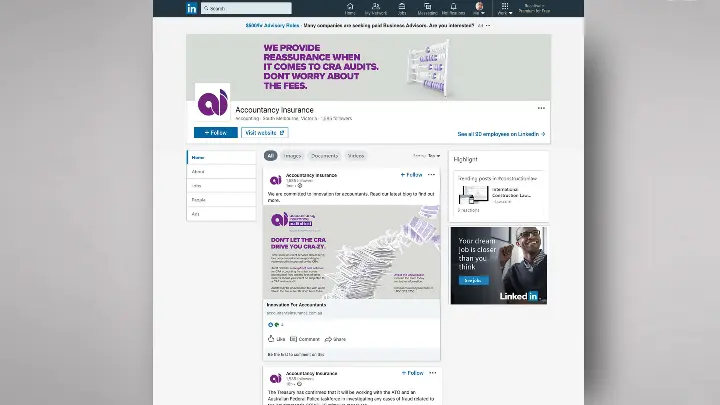
Task: Click the Advisory Roles ad link
Action: pos(272,26)
